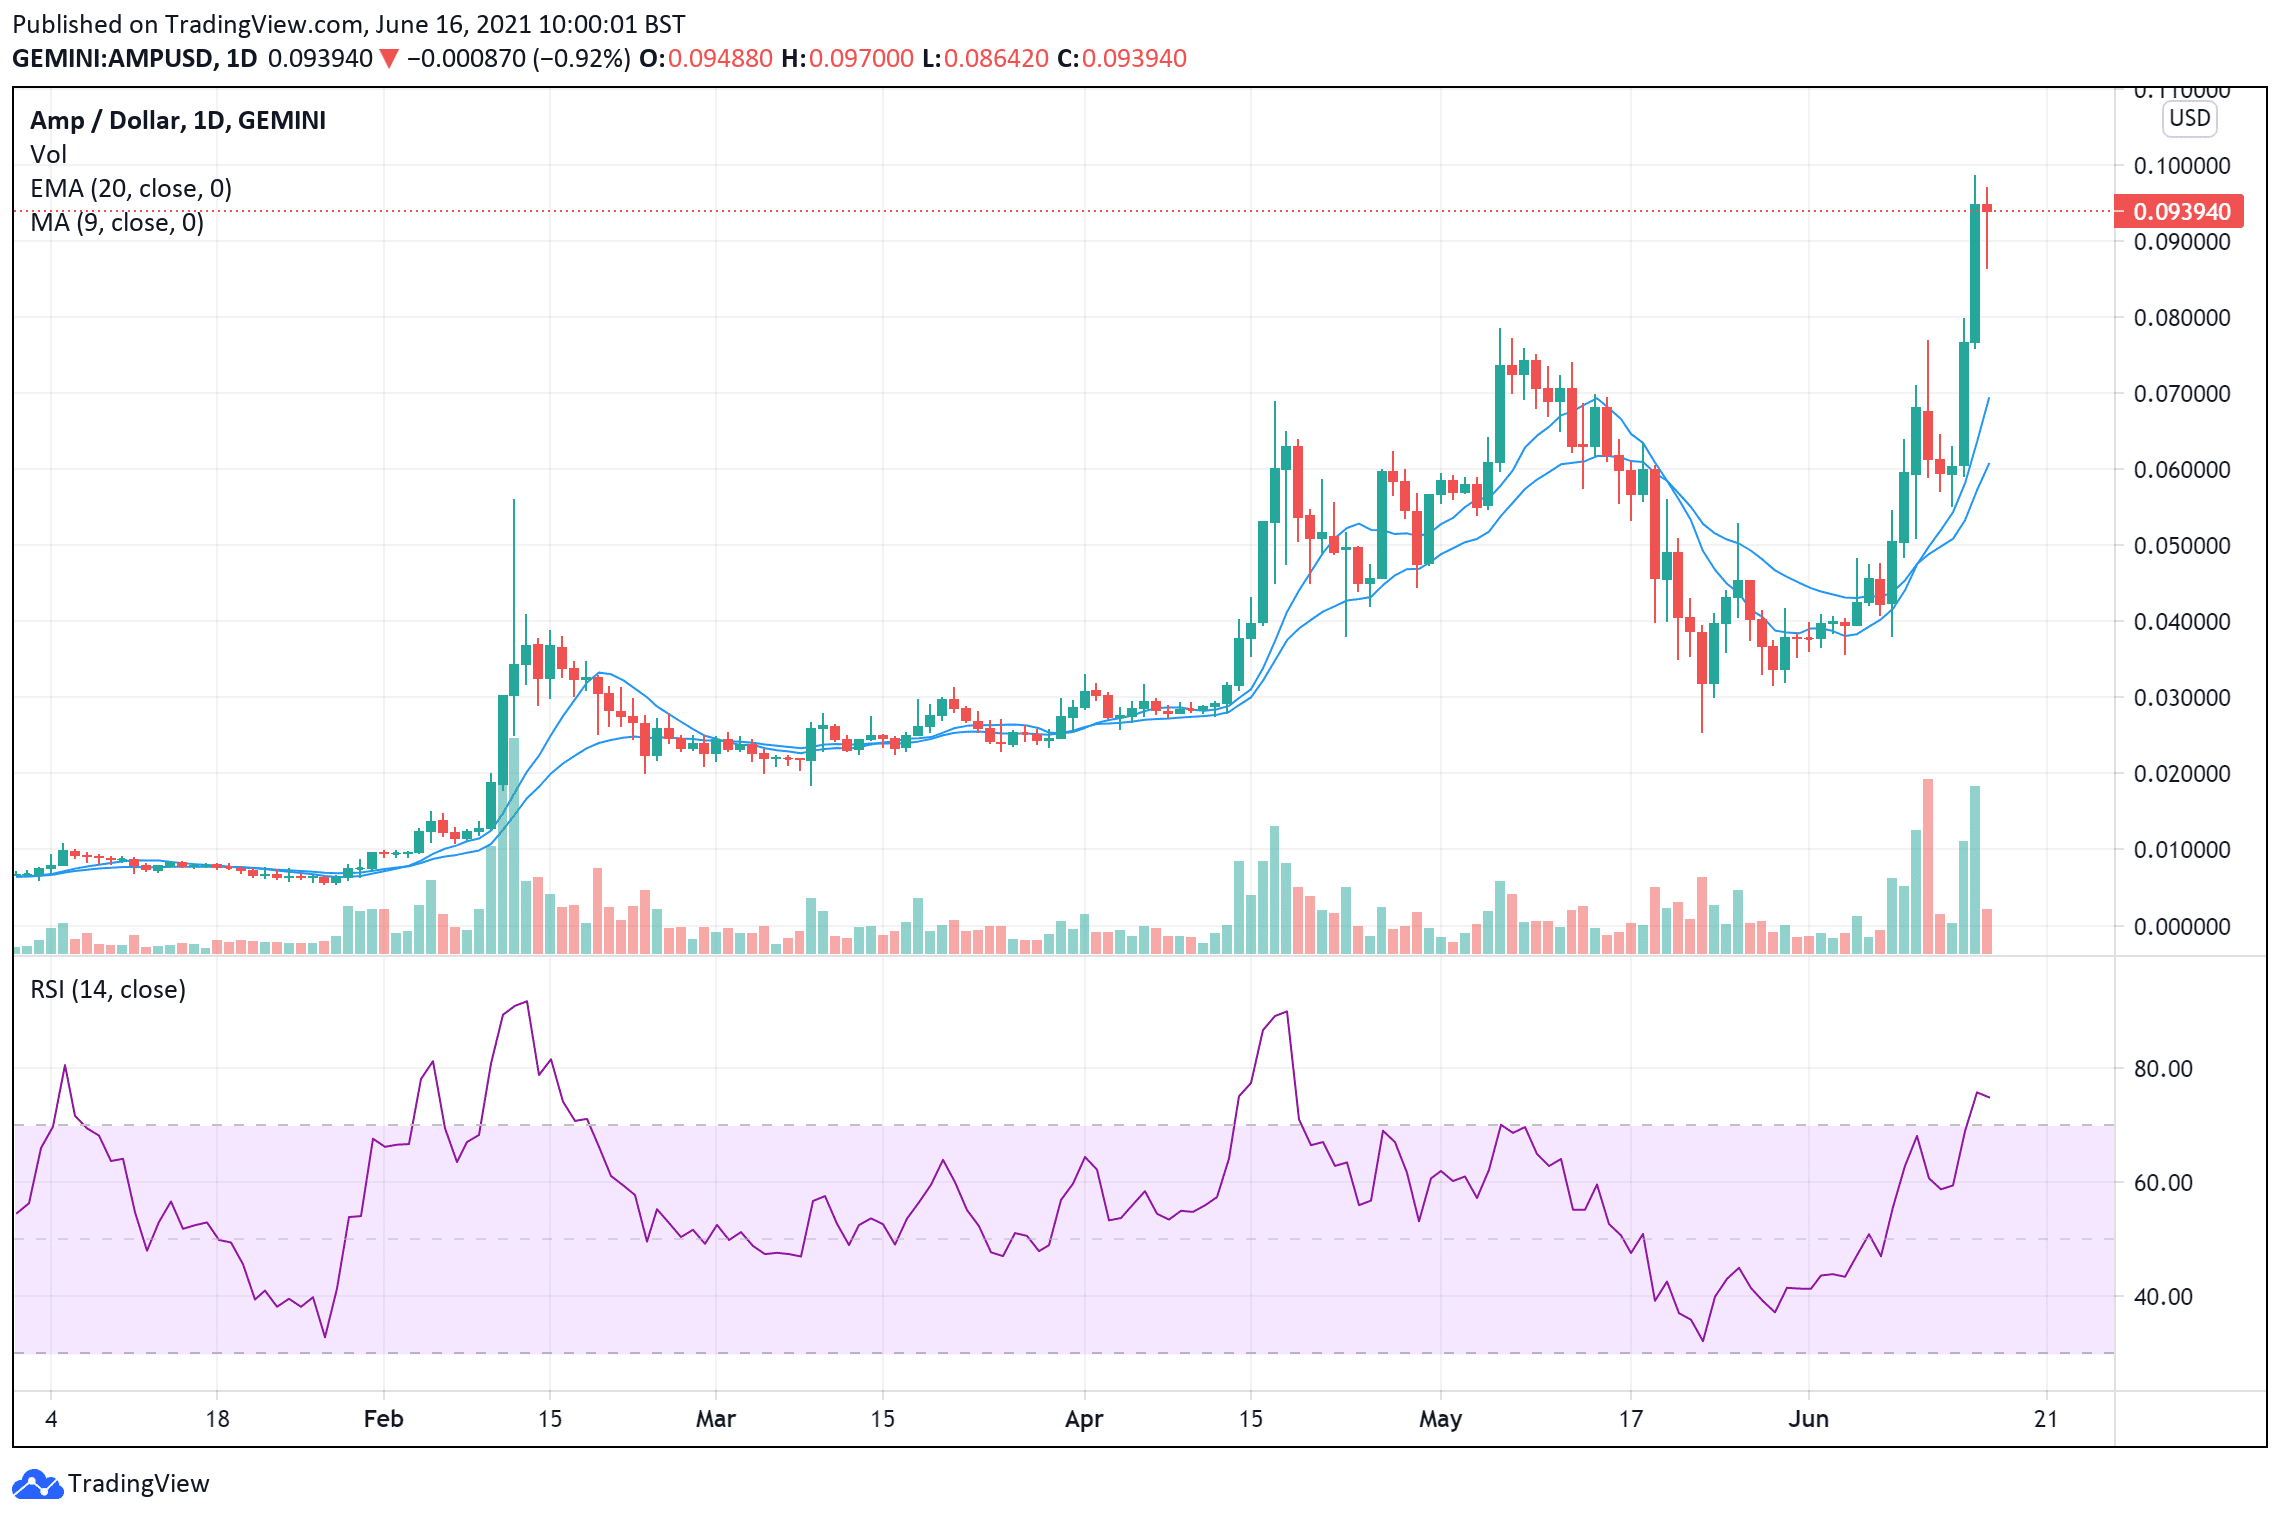Click the latest tall green candle body
Screen dimensions: 2280x1520
[x=1975, y=274]
